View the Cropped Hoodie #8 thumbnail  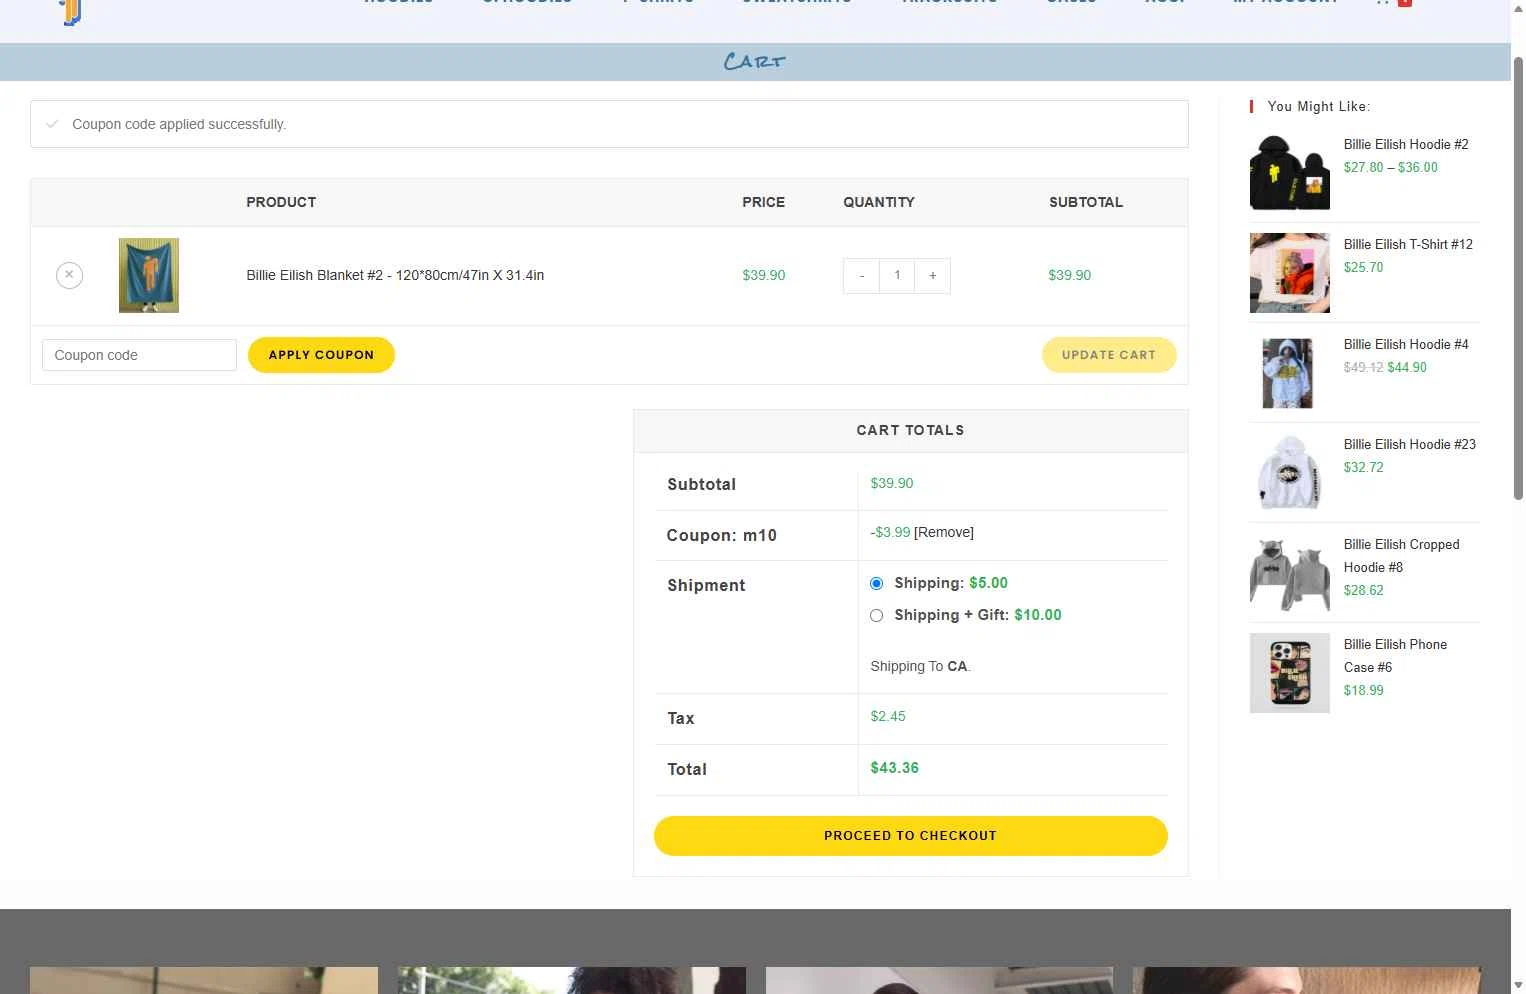(x=1290, y=573)
